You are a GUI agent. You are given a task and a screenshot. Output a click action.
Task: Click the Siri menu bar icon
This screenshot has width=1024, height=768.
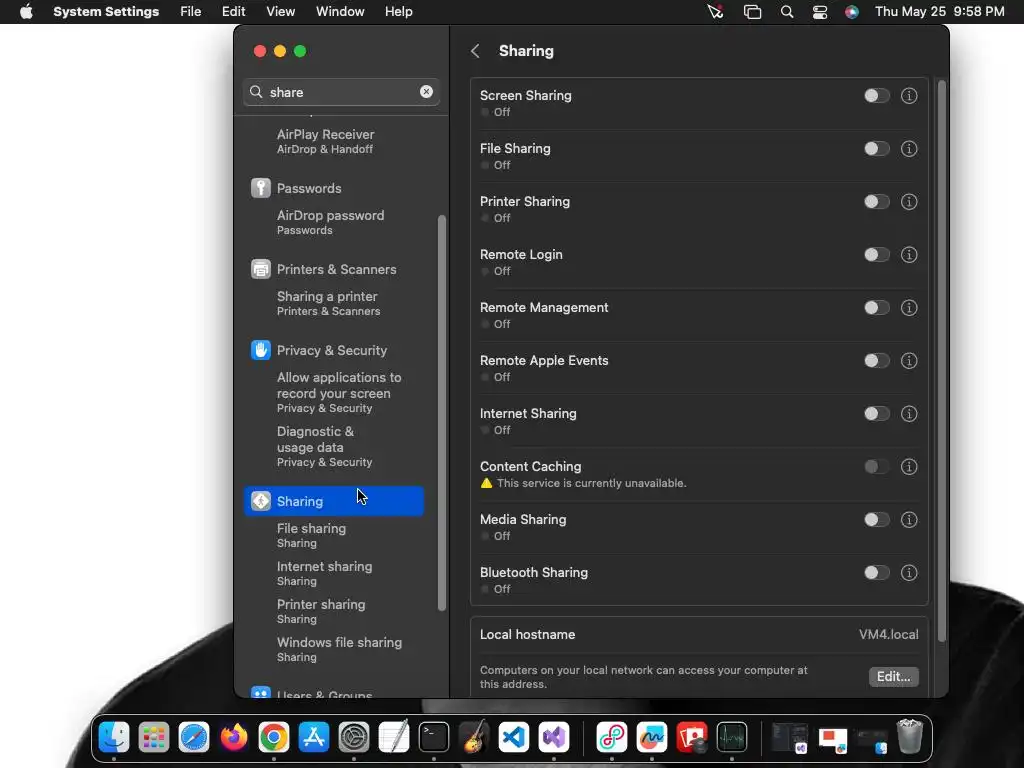(x=852, y=12)
